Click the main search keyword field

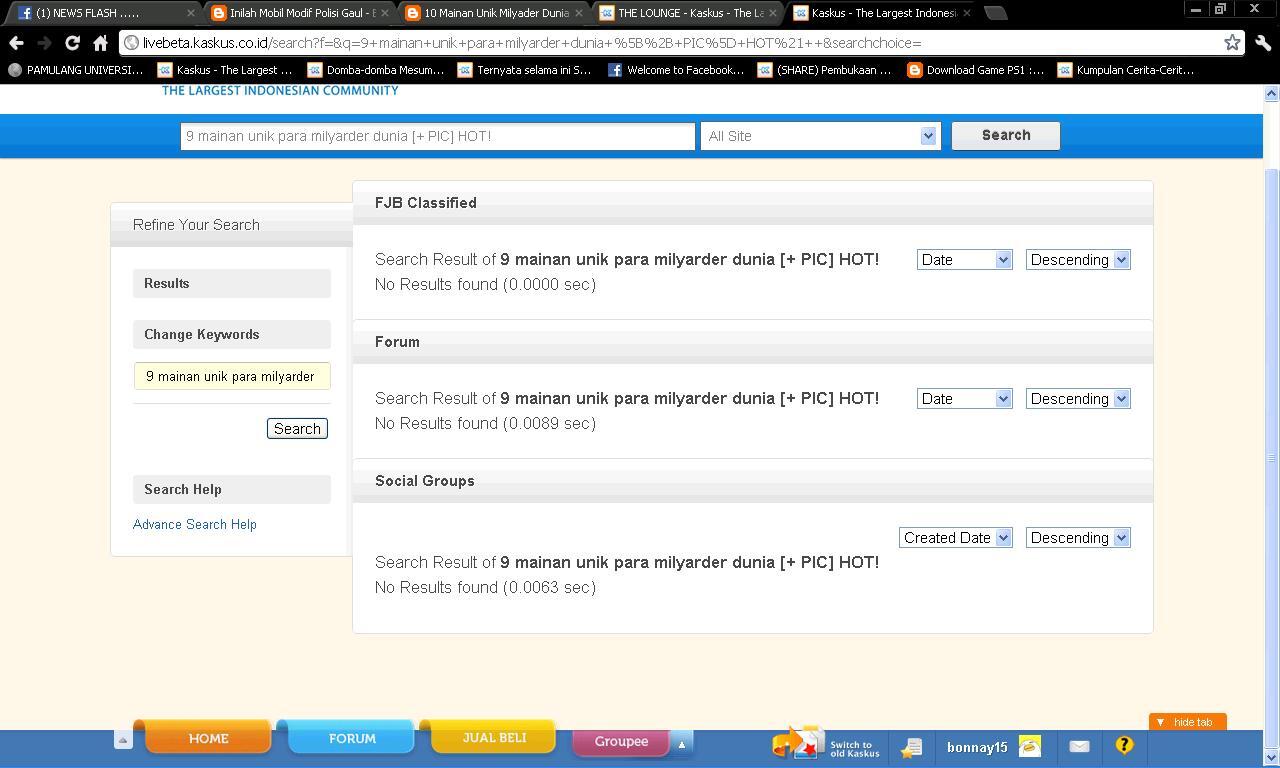(437, 136)
